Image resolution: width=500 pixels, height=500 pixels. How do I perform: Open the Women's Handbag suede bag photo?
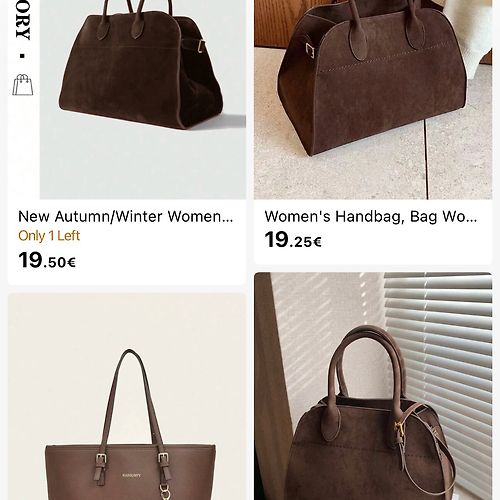click(373, 100)
